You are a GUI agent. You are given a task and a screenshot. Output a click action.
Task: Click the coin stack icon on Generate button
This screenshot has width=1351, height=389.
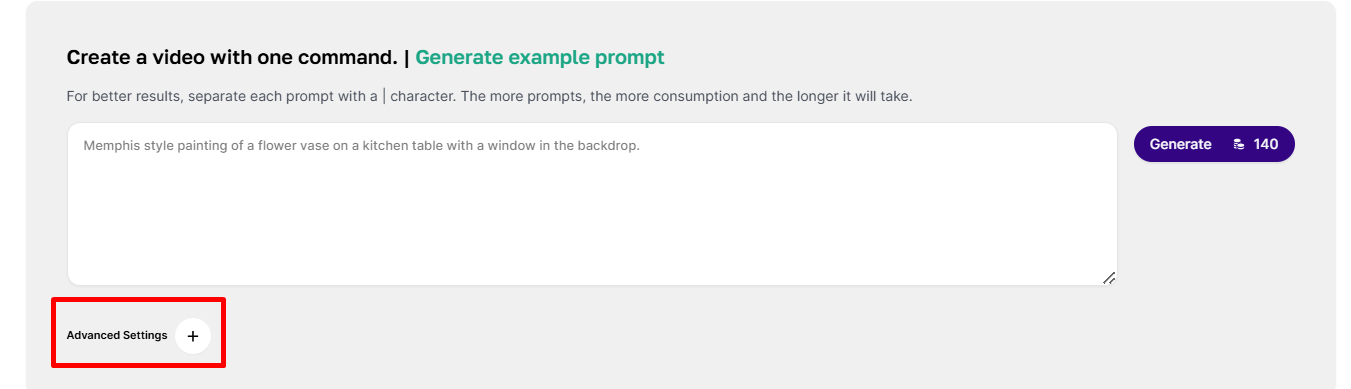1239,144
